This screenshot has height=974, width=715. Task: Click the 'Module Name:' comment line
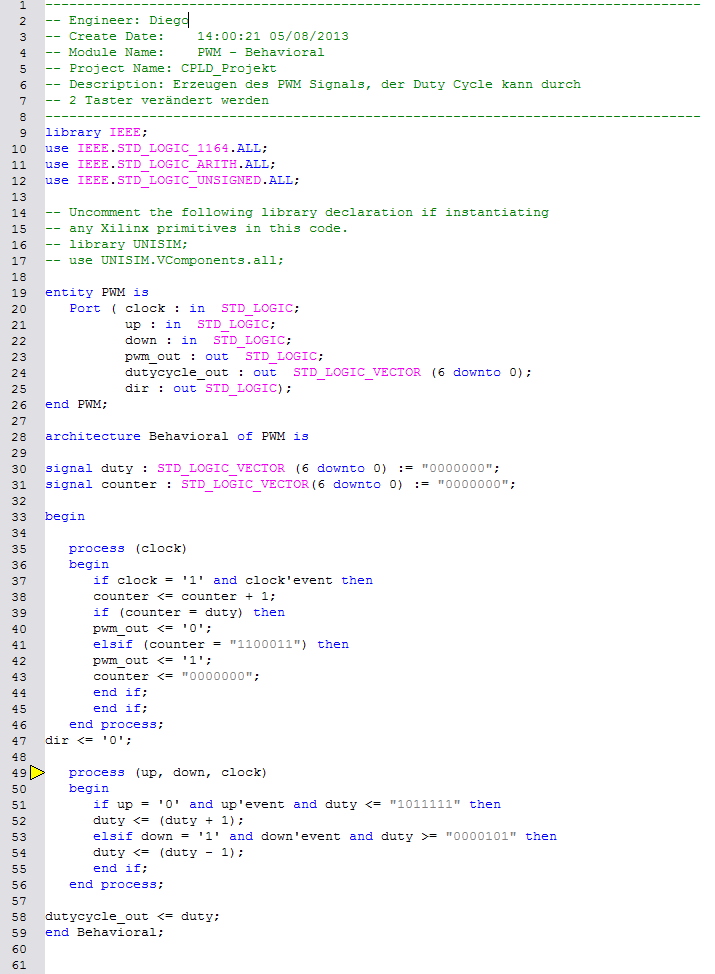coord(184,53)
